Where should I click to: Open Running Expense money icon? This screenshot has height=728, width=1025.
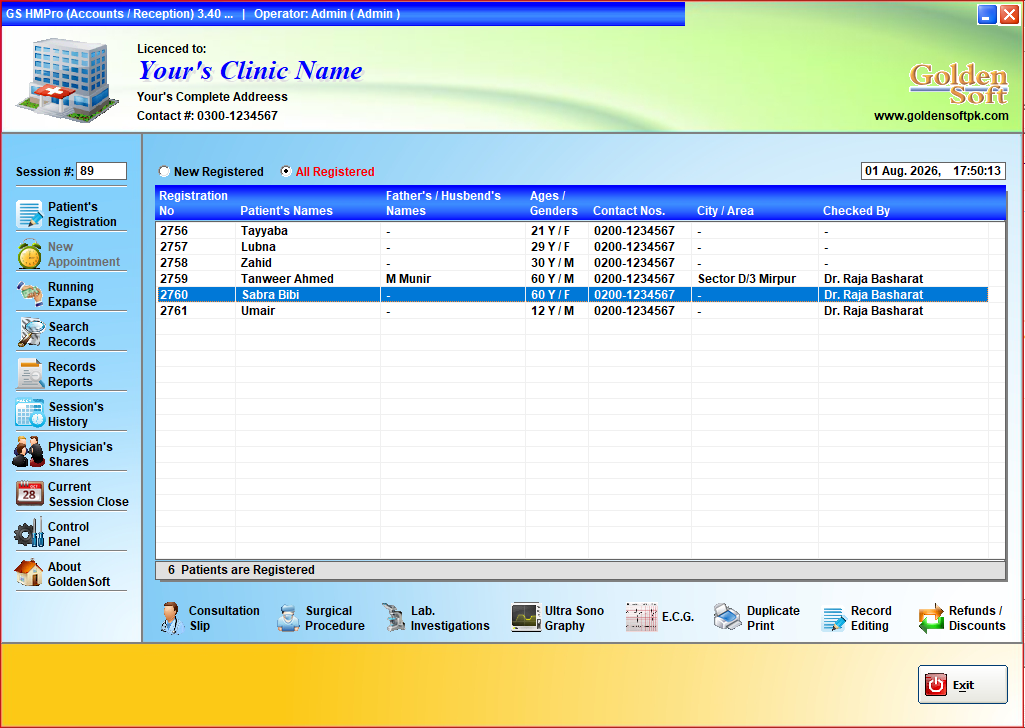29,294
